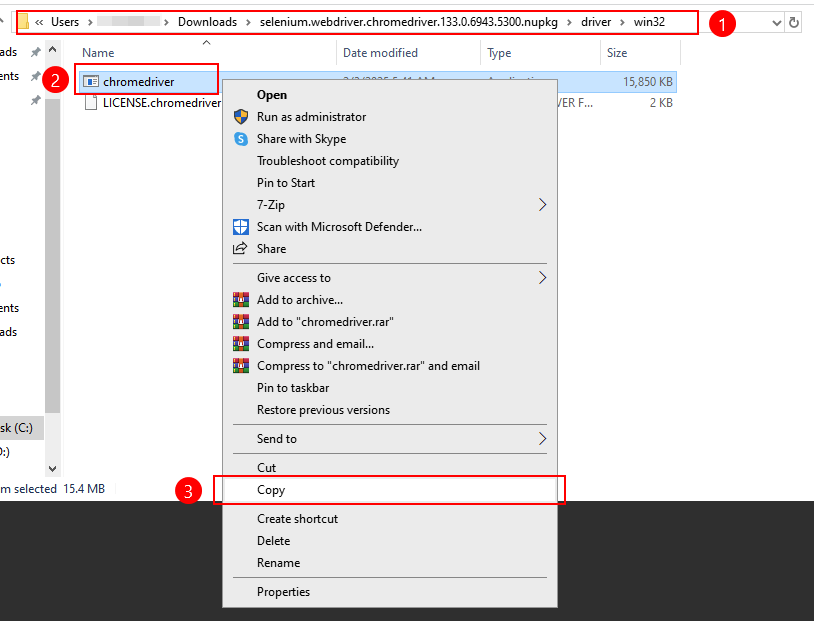Viewport: 814px width, 621px height.
Task: Choose the Share menu entry
Action: [x=390, y=249]
